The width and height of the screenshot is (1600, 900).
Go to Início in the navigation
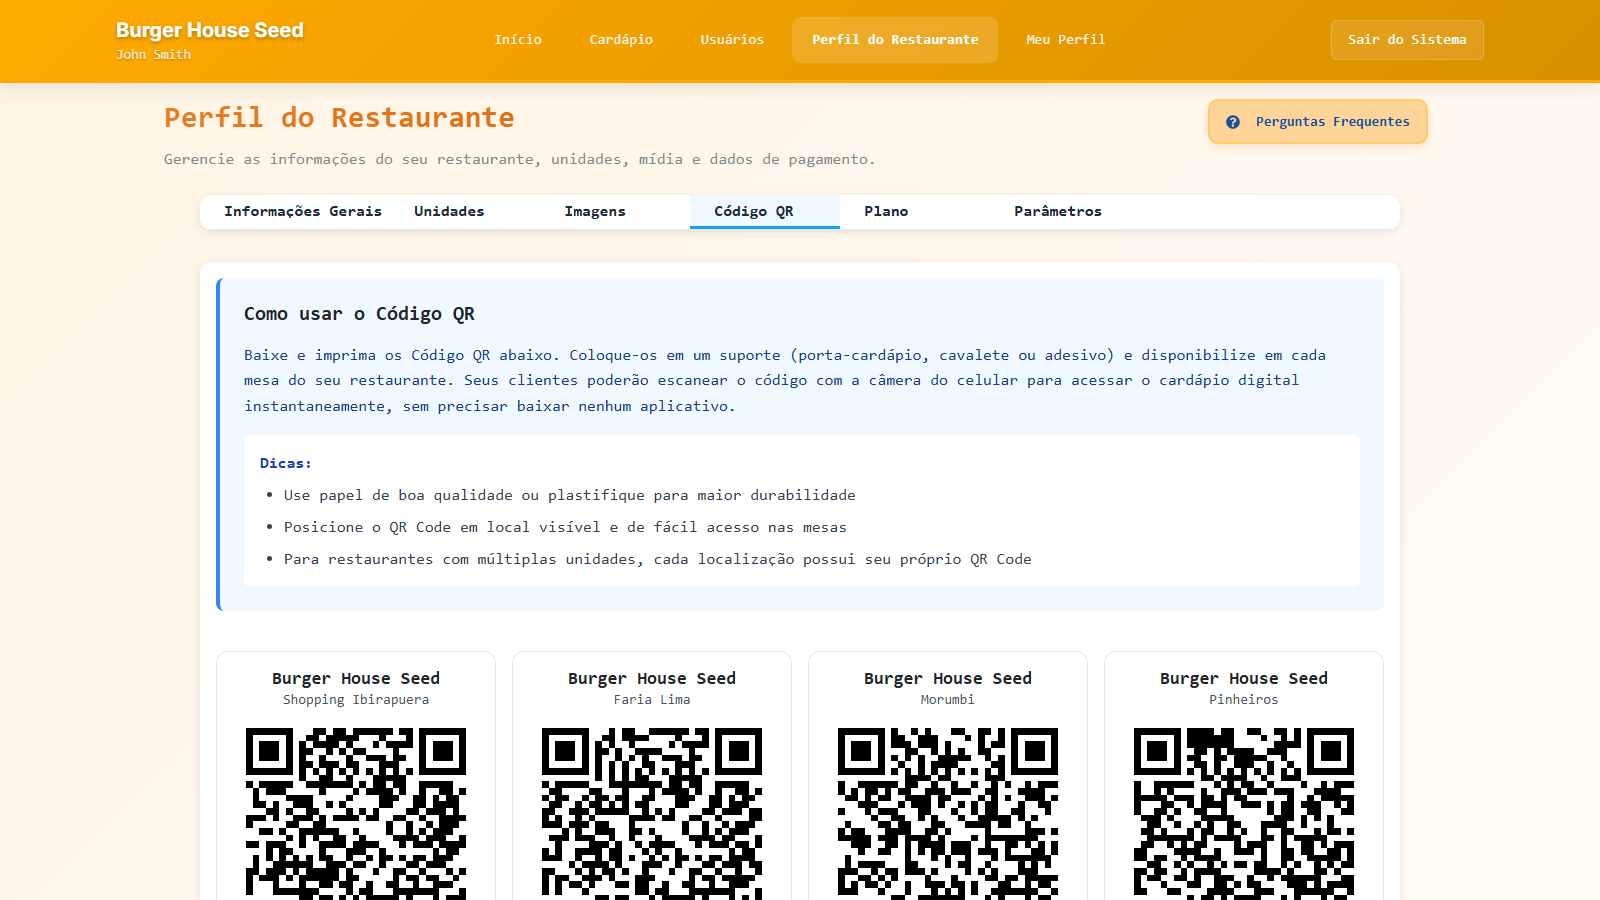518,40
